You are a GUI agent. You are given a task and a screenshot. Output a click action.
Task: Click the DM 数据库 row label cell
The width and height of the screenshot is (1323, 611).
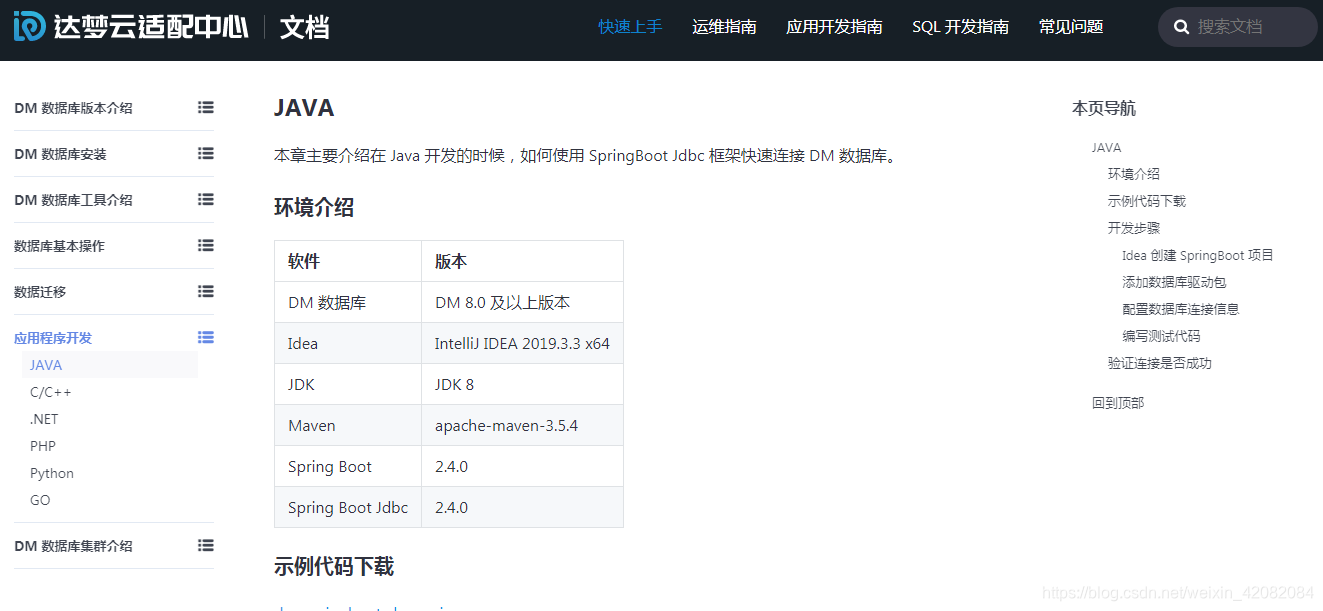(348, 302)
